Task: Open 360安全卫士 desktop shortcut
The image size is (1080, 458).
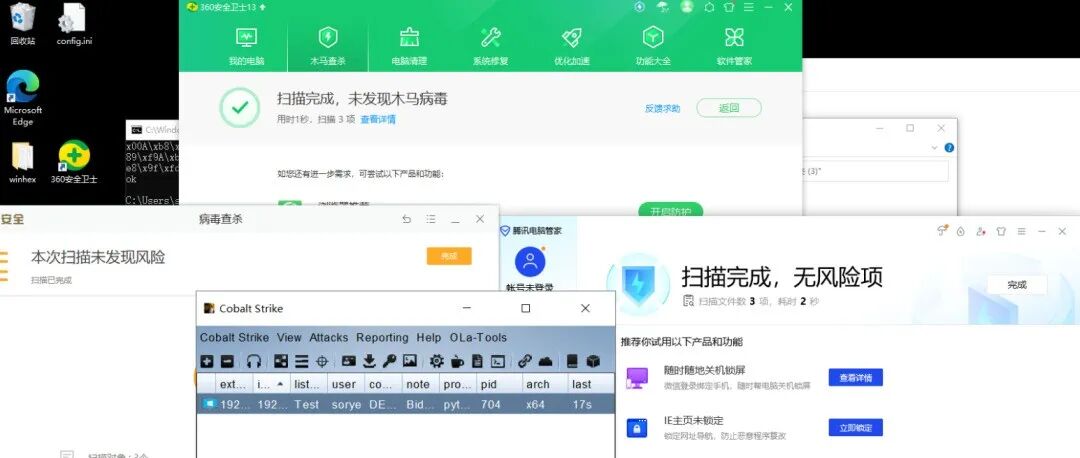Action: tap(74, 163)
